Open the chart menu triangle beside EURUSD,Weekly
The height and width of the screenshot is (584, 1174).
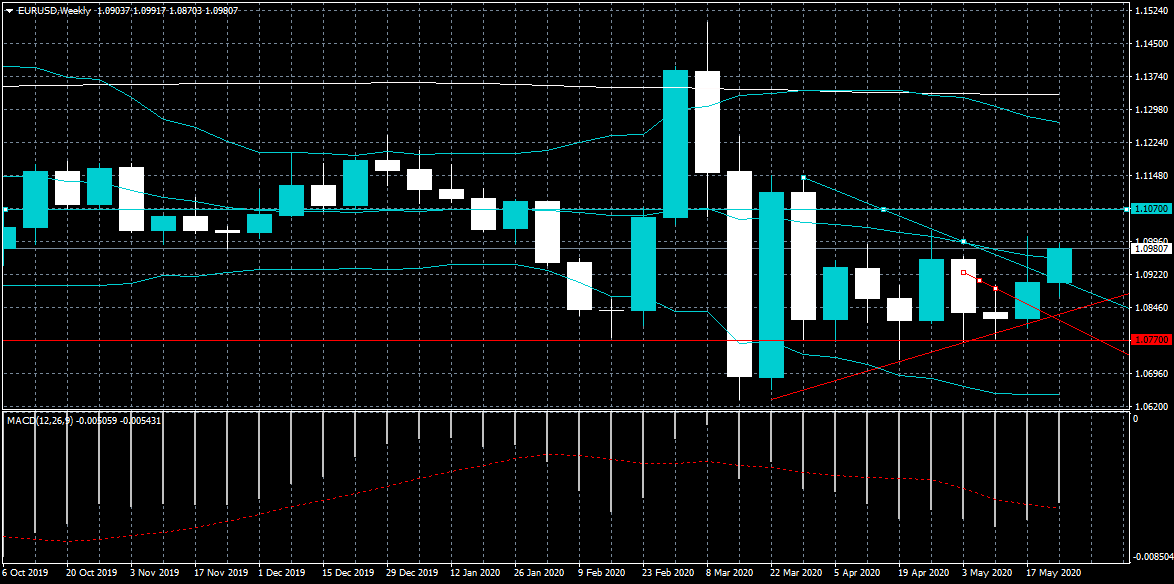click(x=9, y=12)
